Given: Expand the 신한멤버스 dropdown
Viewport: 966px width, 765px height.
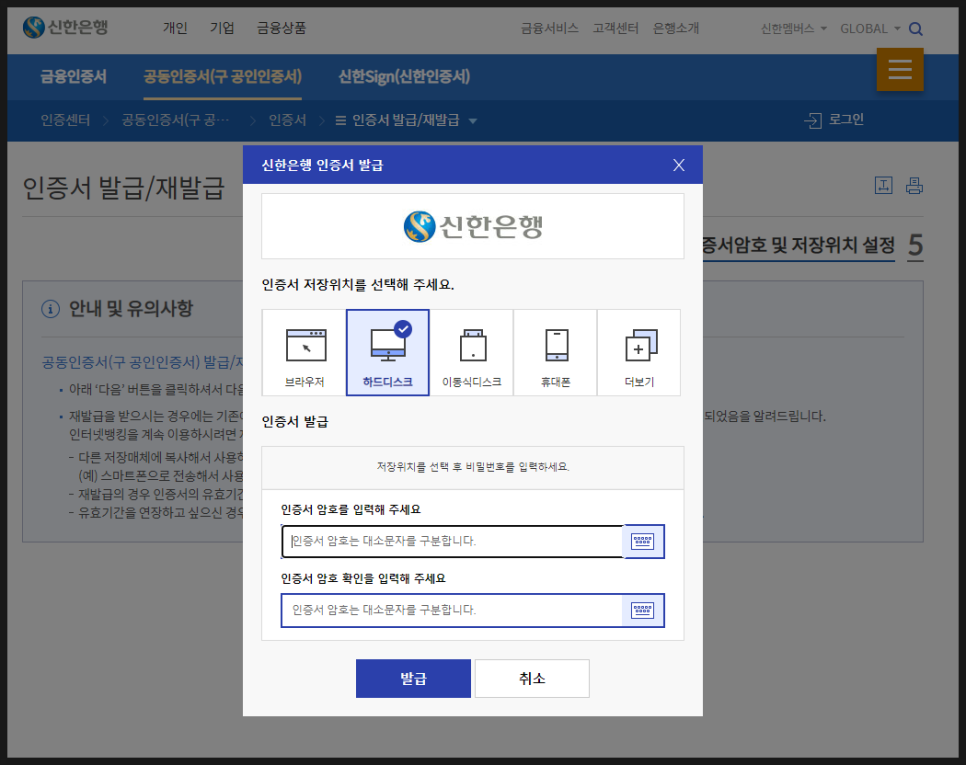Looking at the screenshot, I should 789,29.
